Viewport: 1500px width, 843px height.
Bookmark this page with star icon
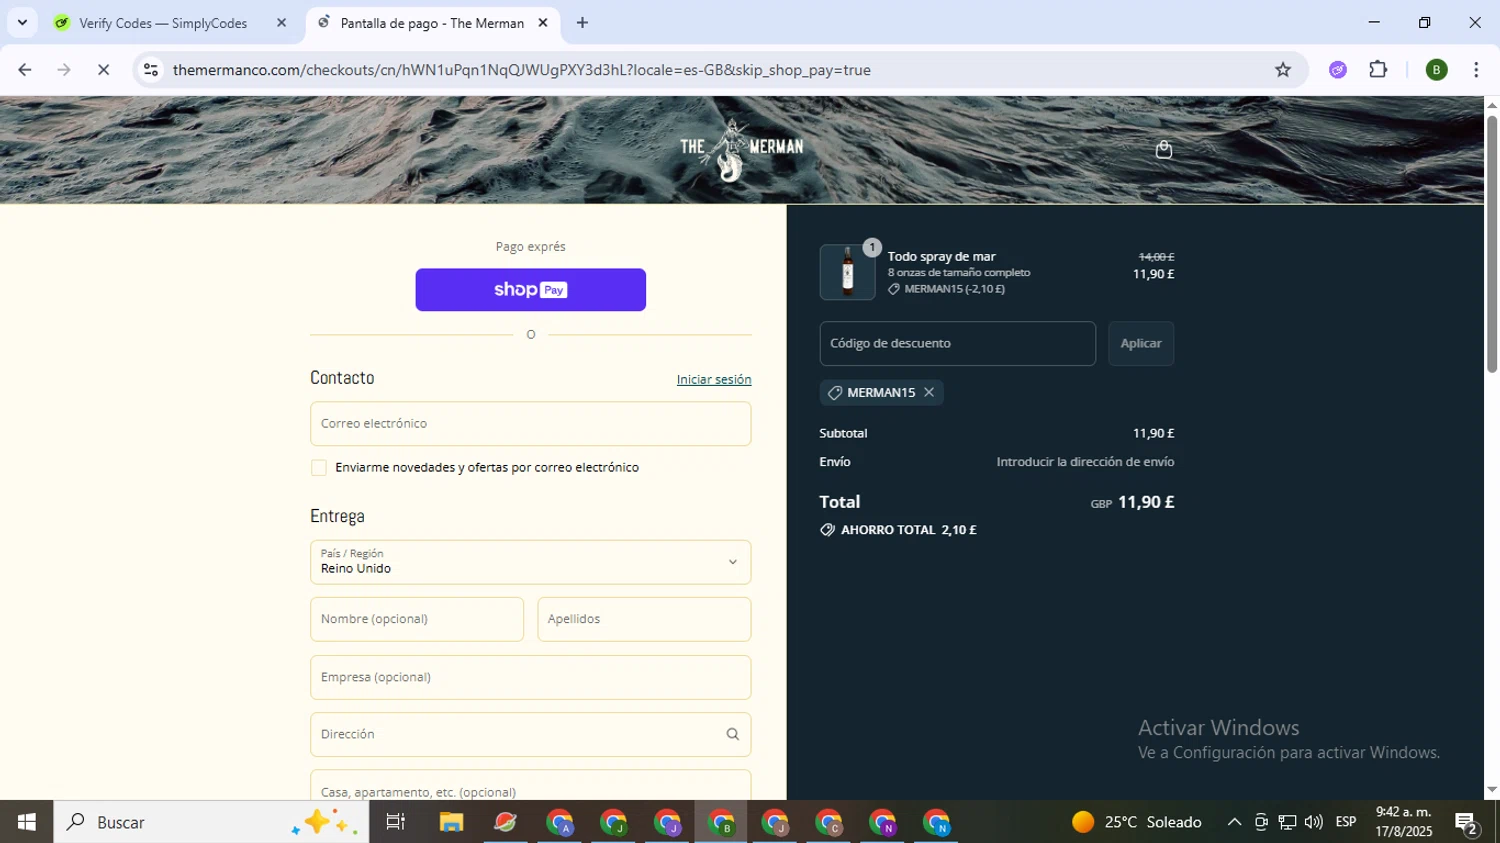[x=1283, y=69]
